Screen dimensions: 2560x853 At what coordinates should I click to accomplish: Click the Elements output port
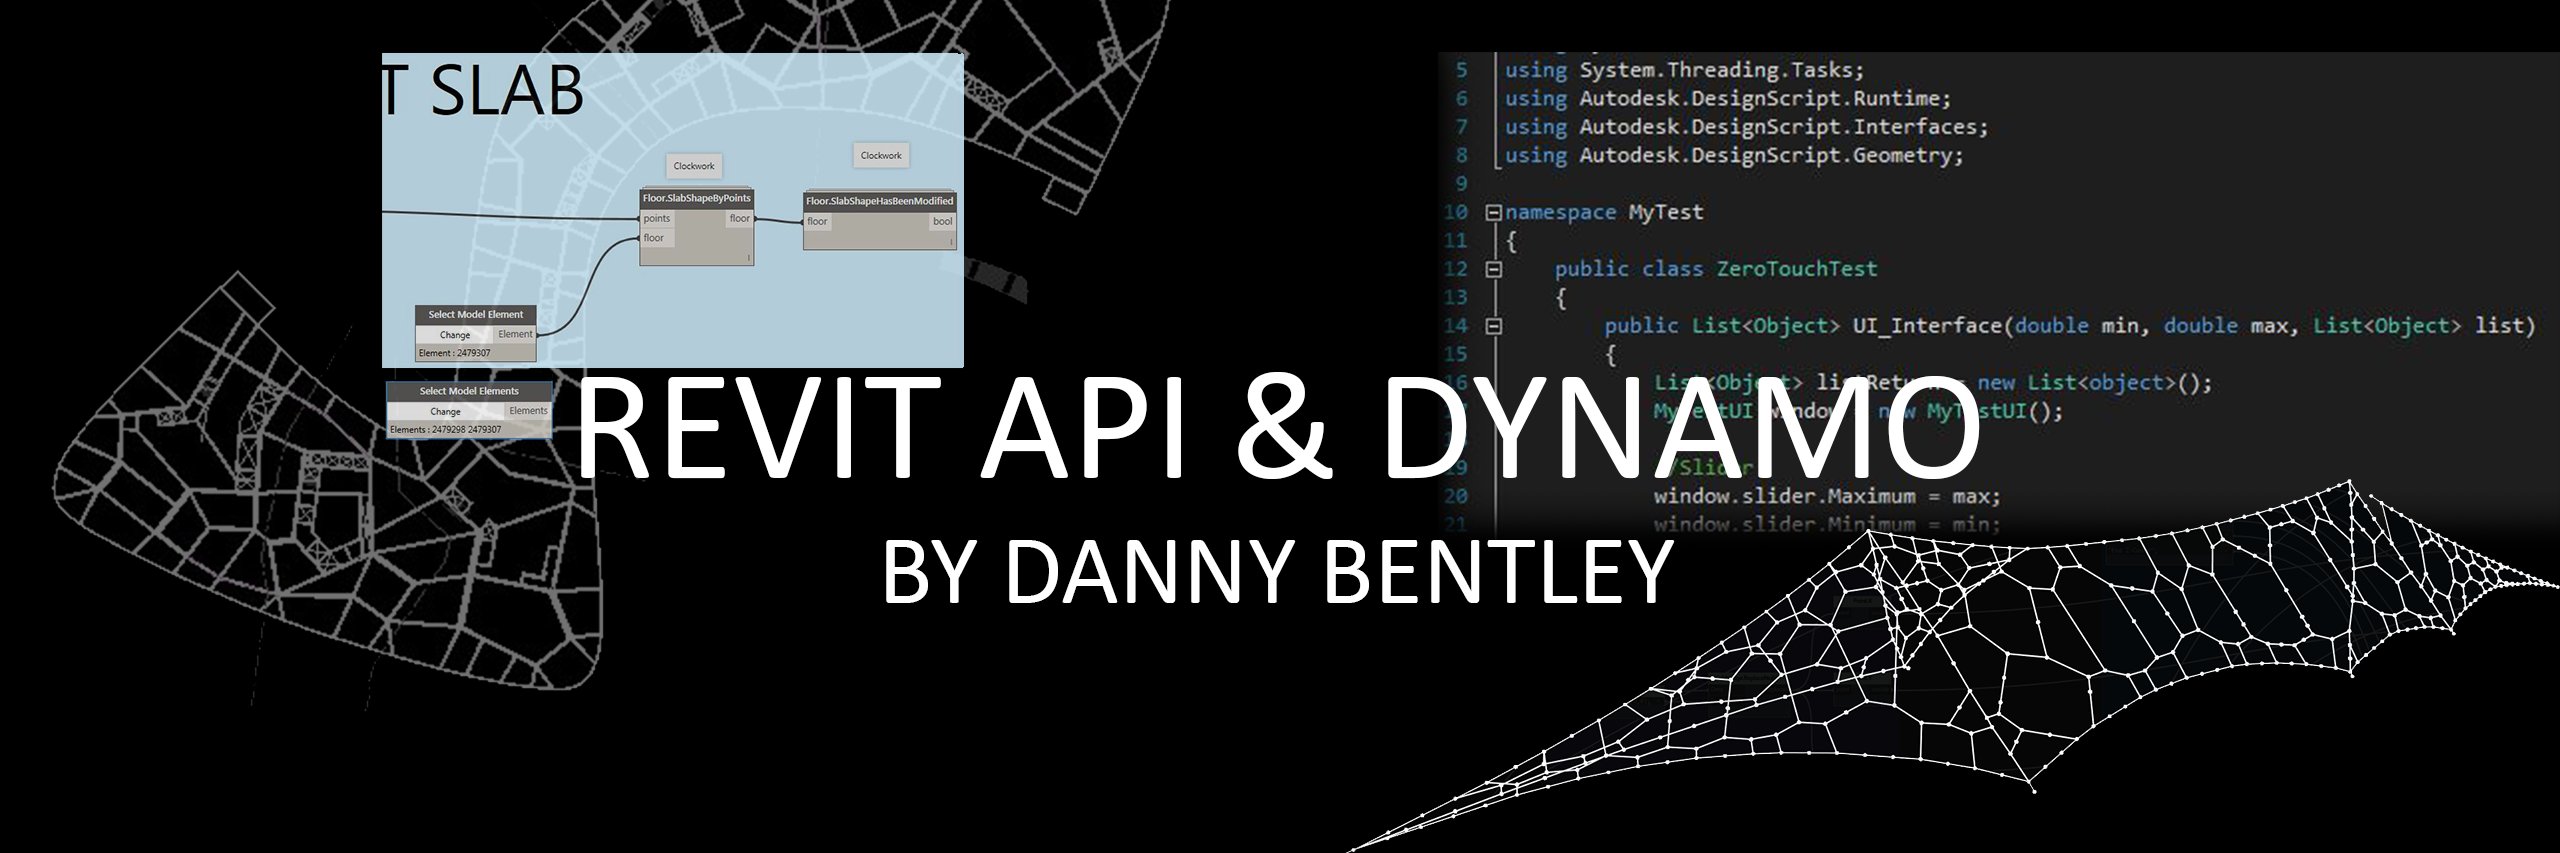click(x=528, y=411)
